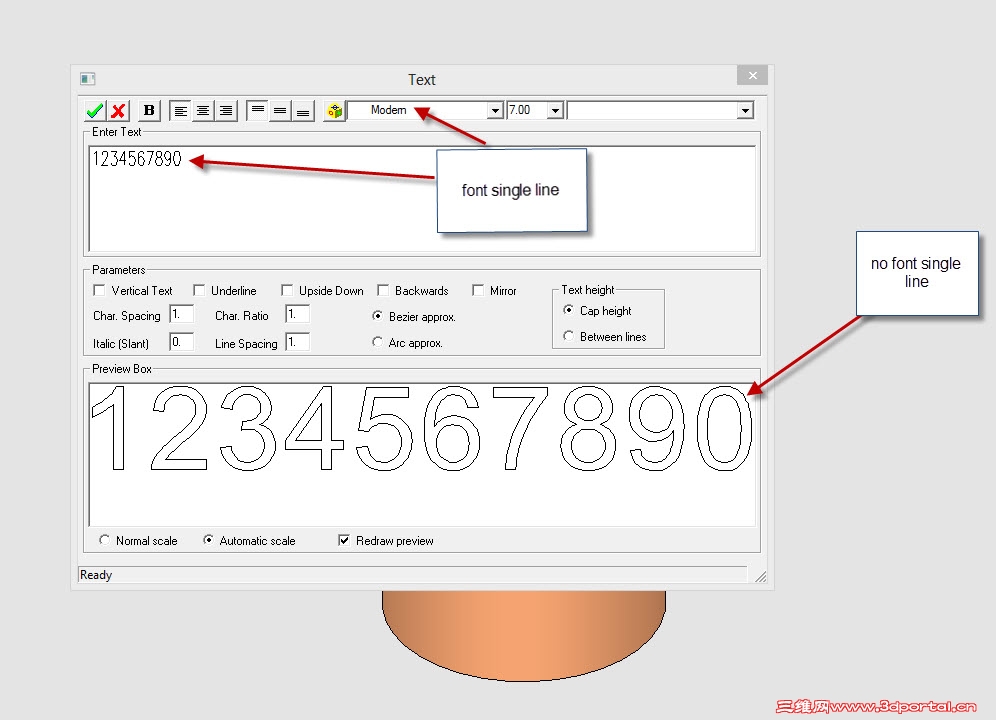
Task: Enable Underline checkbox
Action: (199, 290)
